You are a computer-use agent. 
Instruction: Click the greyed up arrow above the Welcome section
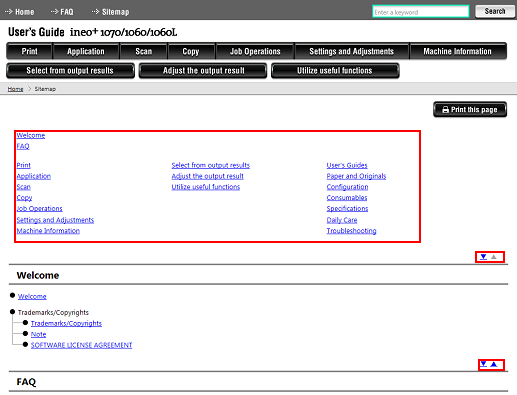[494, 257]
